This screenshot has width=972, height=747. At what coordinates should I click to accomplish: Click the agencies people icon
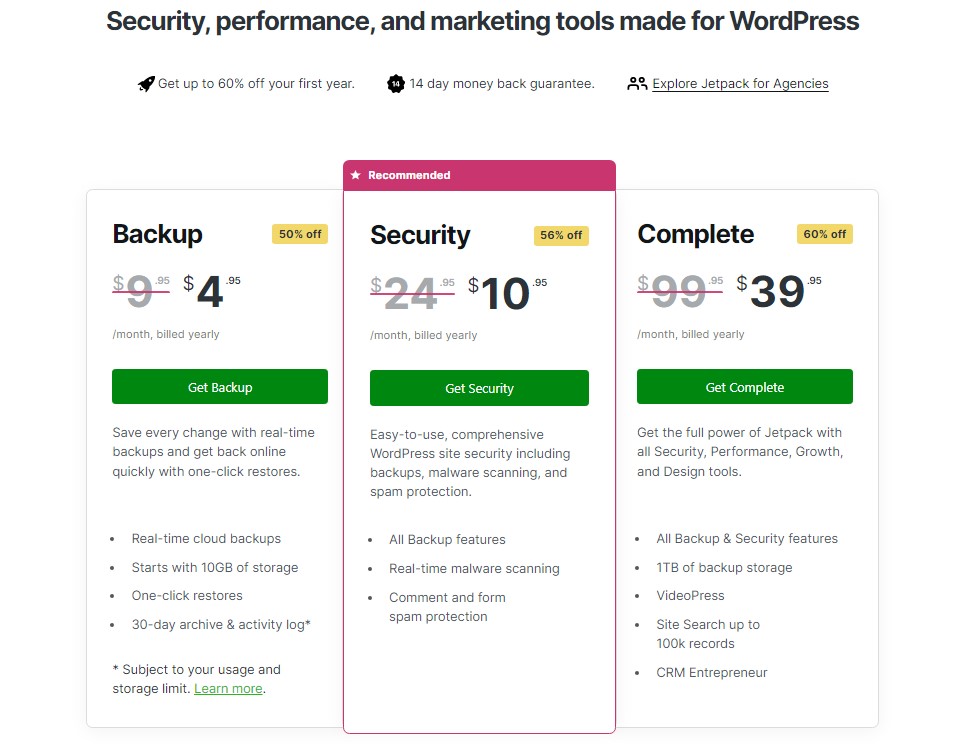coord(637,84)
